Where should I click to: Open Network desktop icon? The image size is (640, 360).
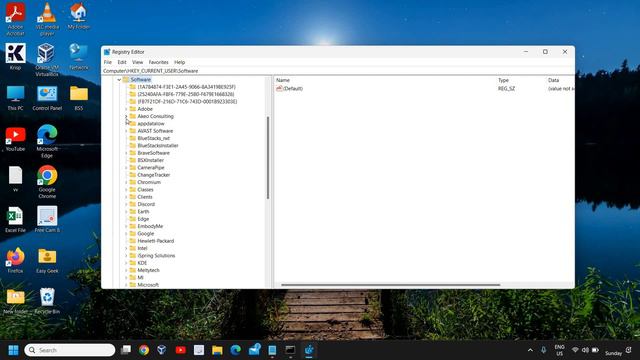click(x=78, y=57)
